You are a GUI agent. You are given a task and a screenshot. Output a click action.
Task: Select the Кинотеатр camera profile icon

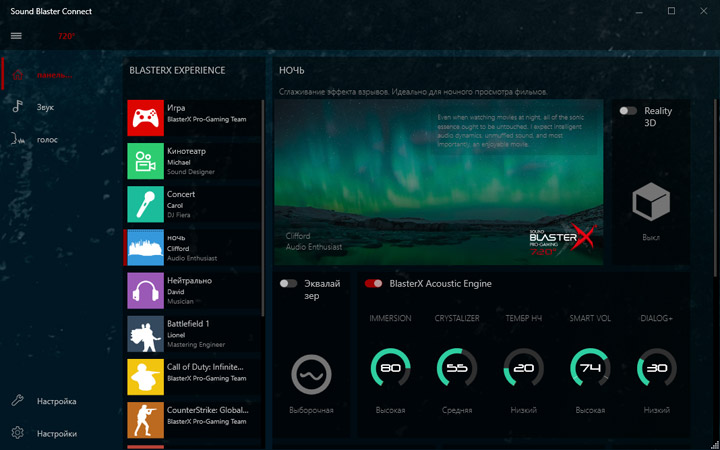coord(146,161)
